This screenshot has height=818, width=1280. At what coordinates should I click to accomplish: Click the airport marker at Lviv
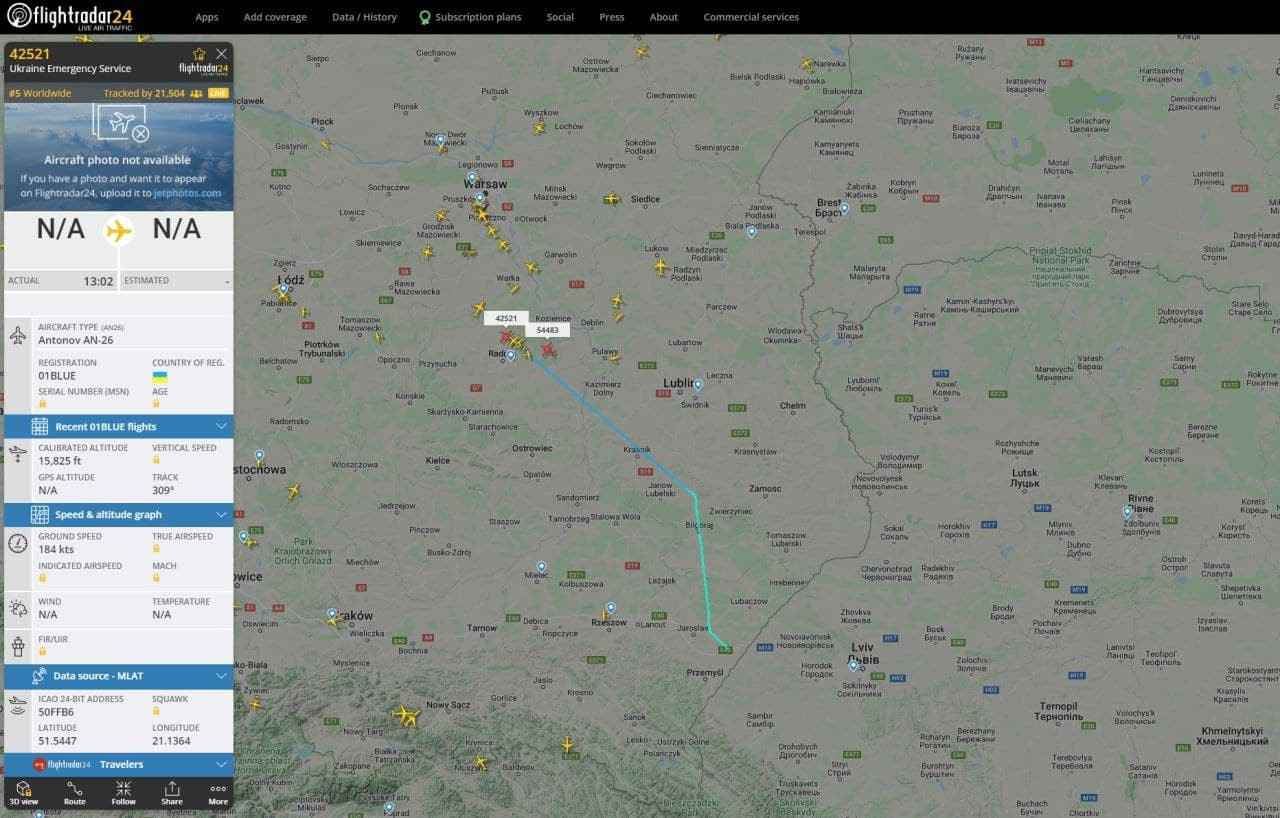853,662
